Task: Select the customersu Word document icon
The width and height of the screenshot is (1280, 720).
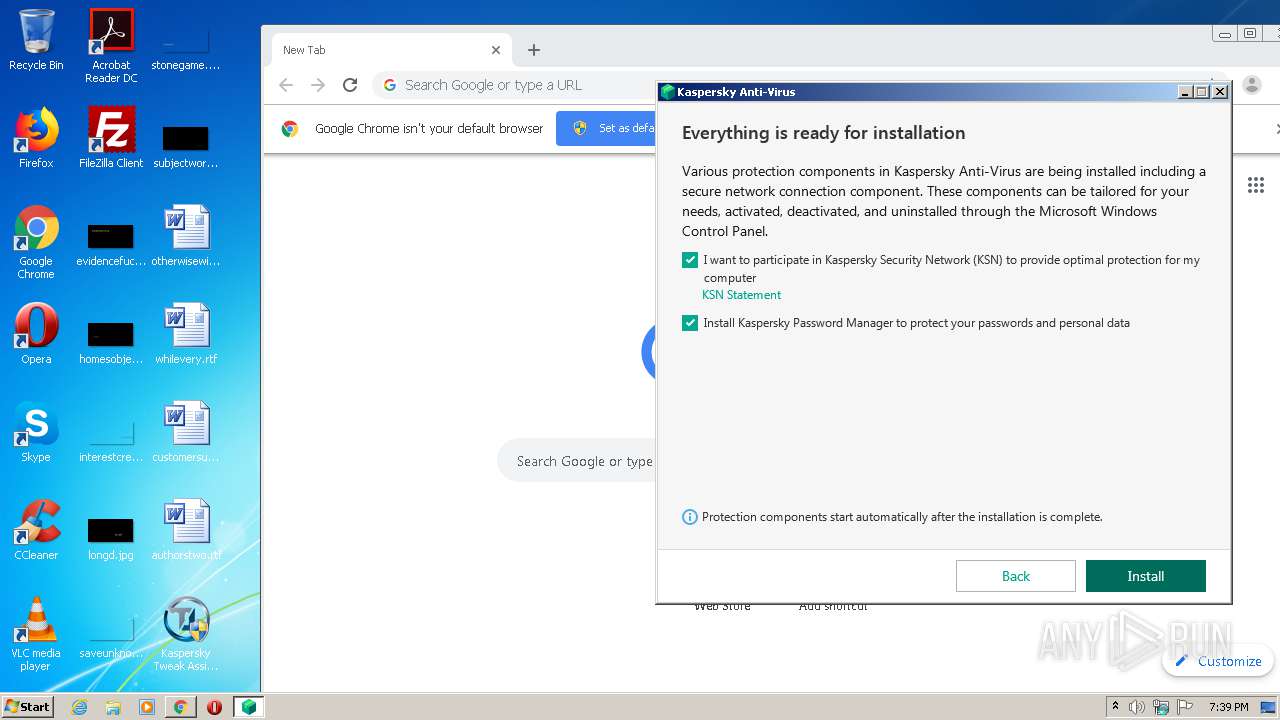Action: tap(185, 432)
